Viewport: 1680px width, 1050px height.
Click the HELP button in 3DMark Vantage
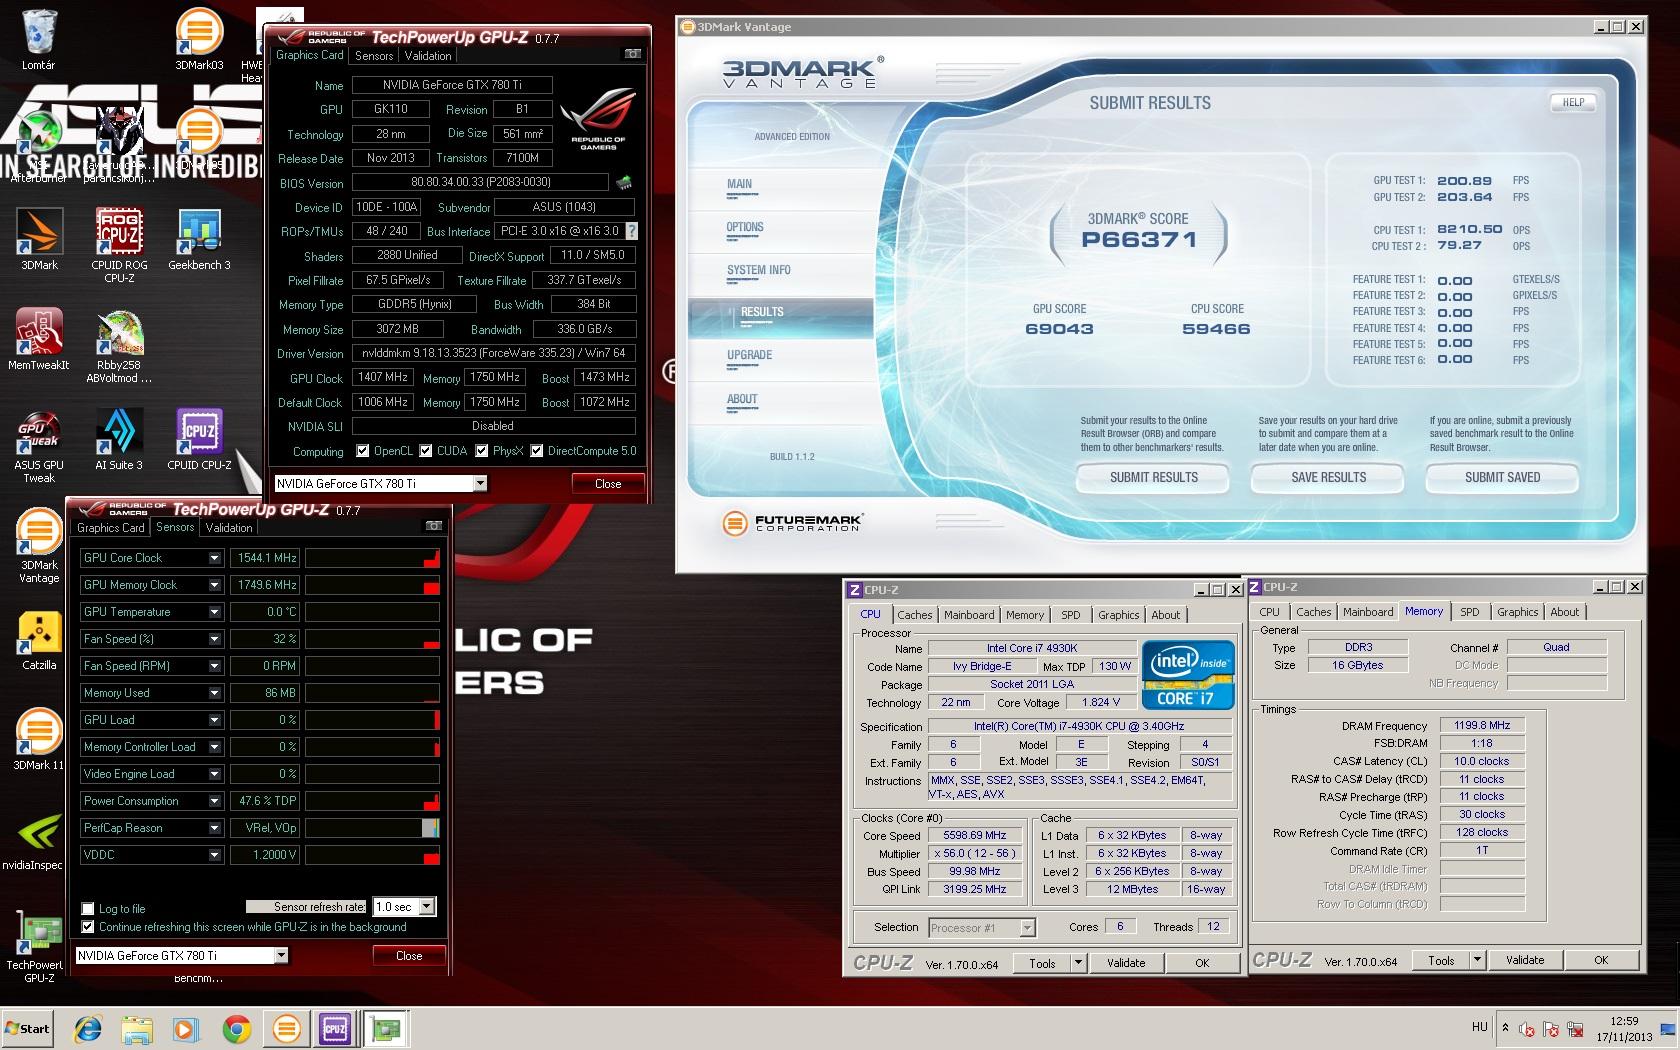[1573, 102]
